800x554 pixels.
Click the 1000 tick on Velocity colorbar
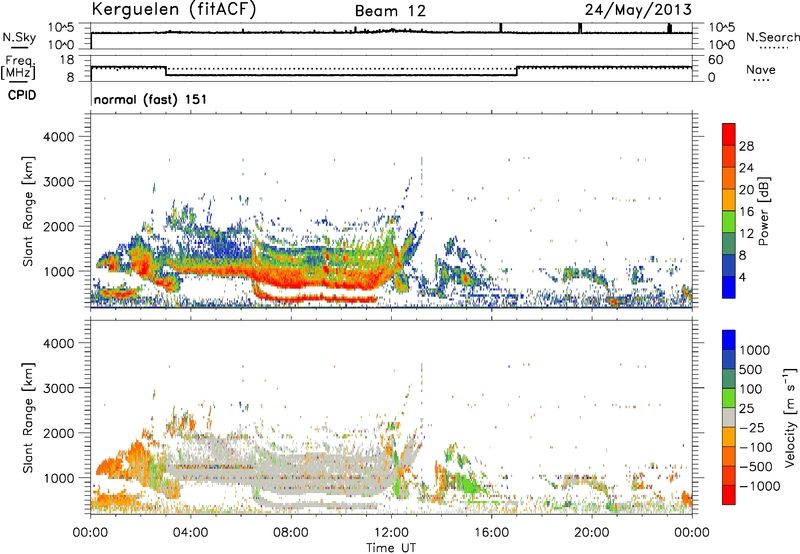coord(754,350)
